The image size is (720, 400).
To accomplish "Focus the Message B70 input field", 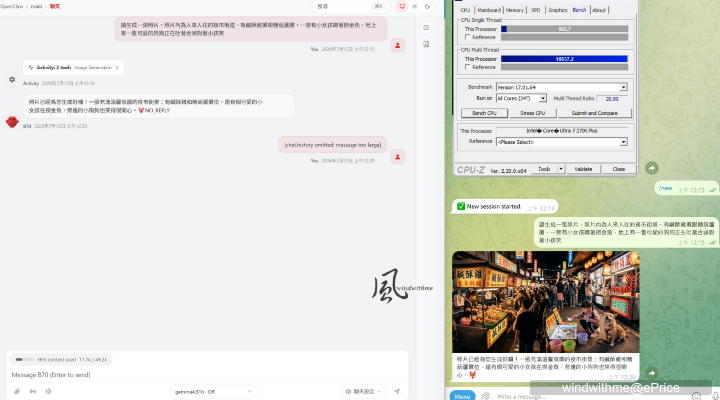I will click(207, 375).
